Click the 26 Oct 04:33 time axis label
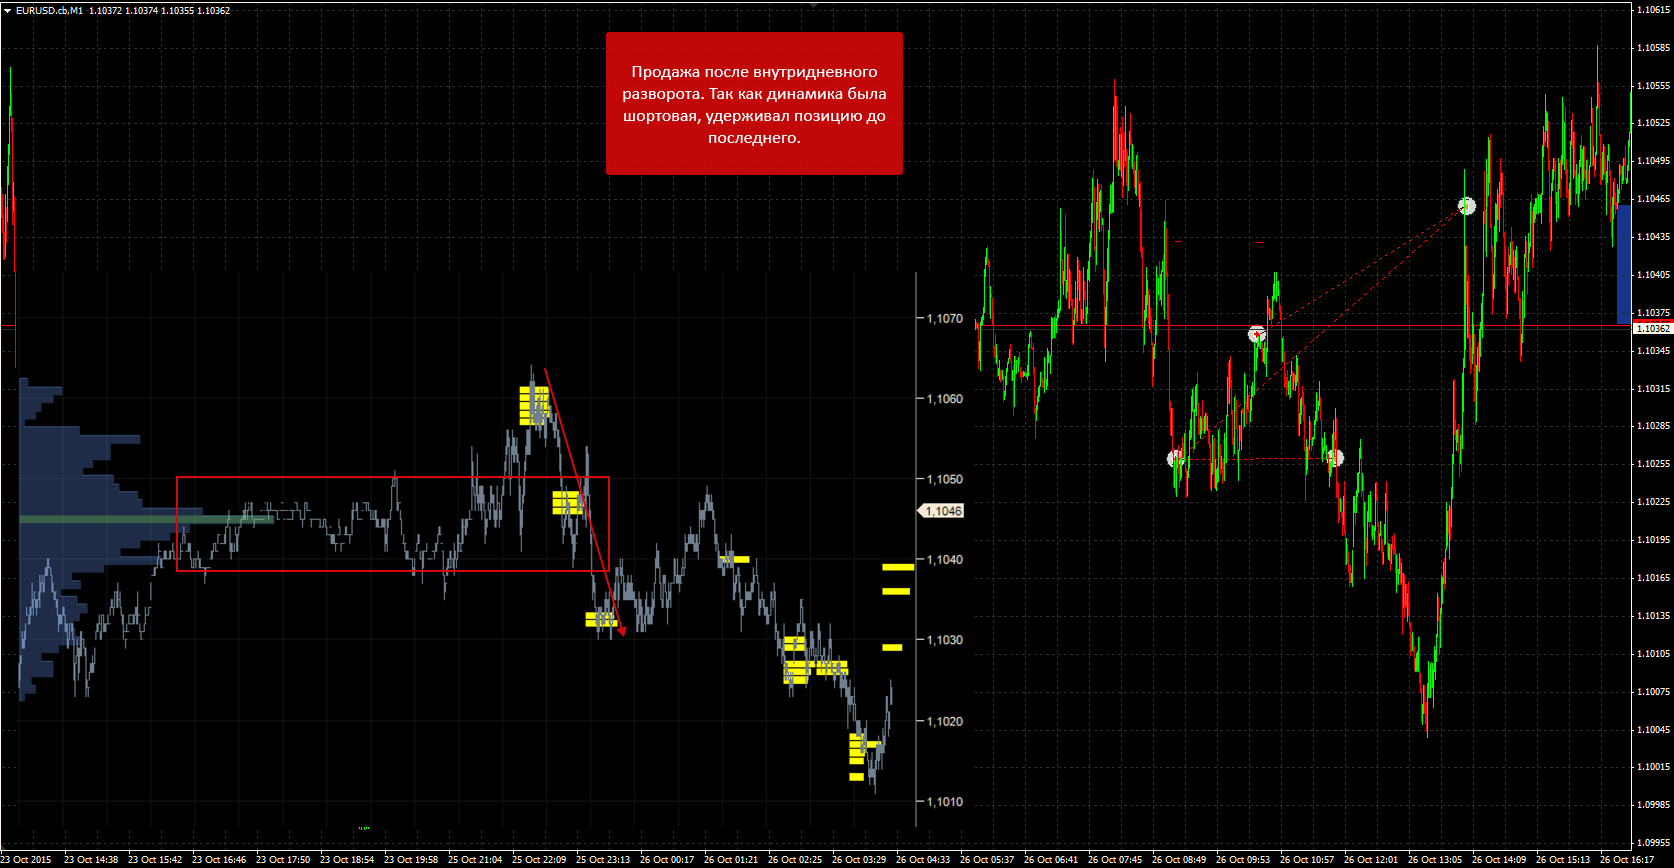Screen dimensions: 1674x868 923,859
